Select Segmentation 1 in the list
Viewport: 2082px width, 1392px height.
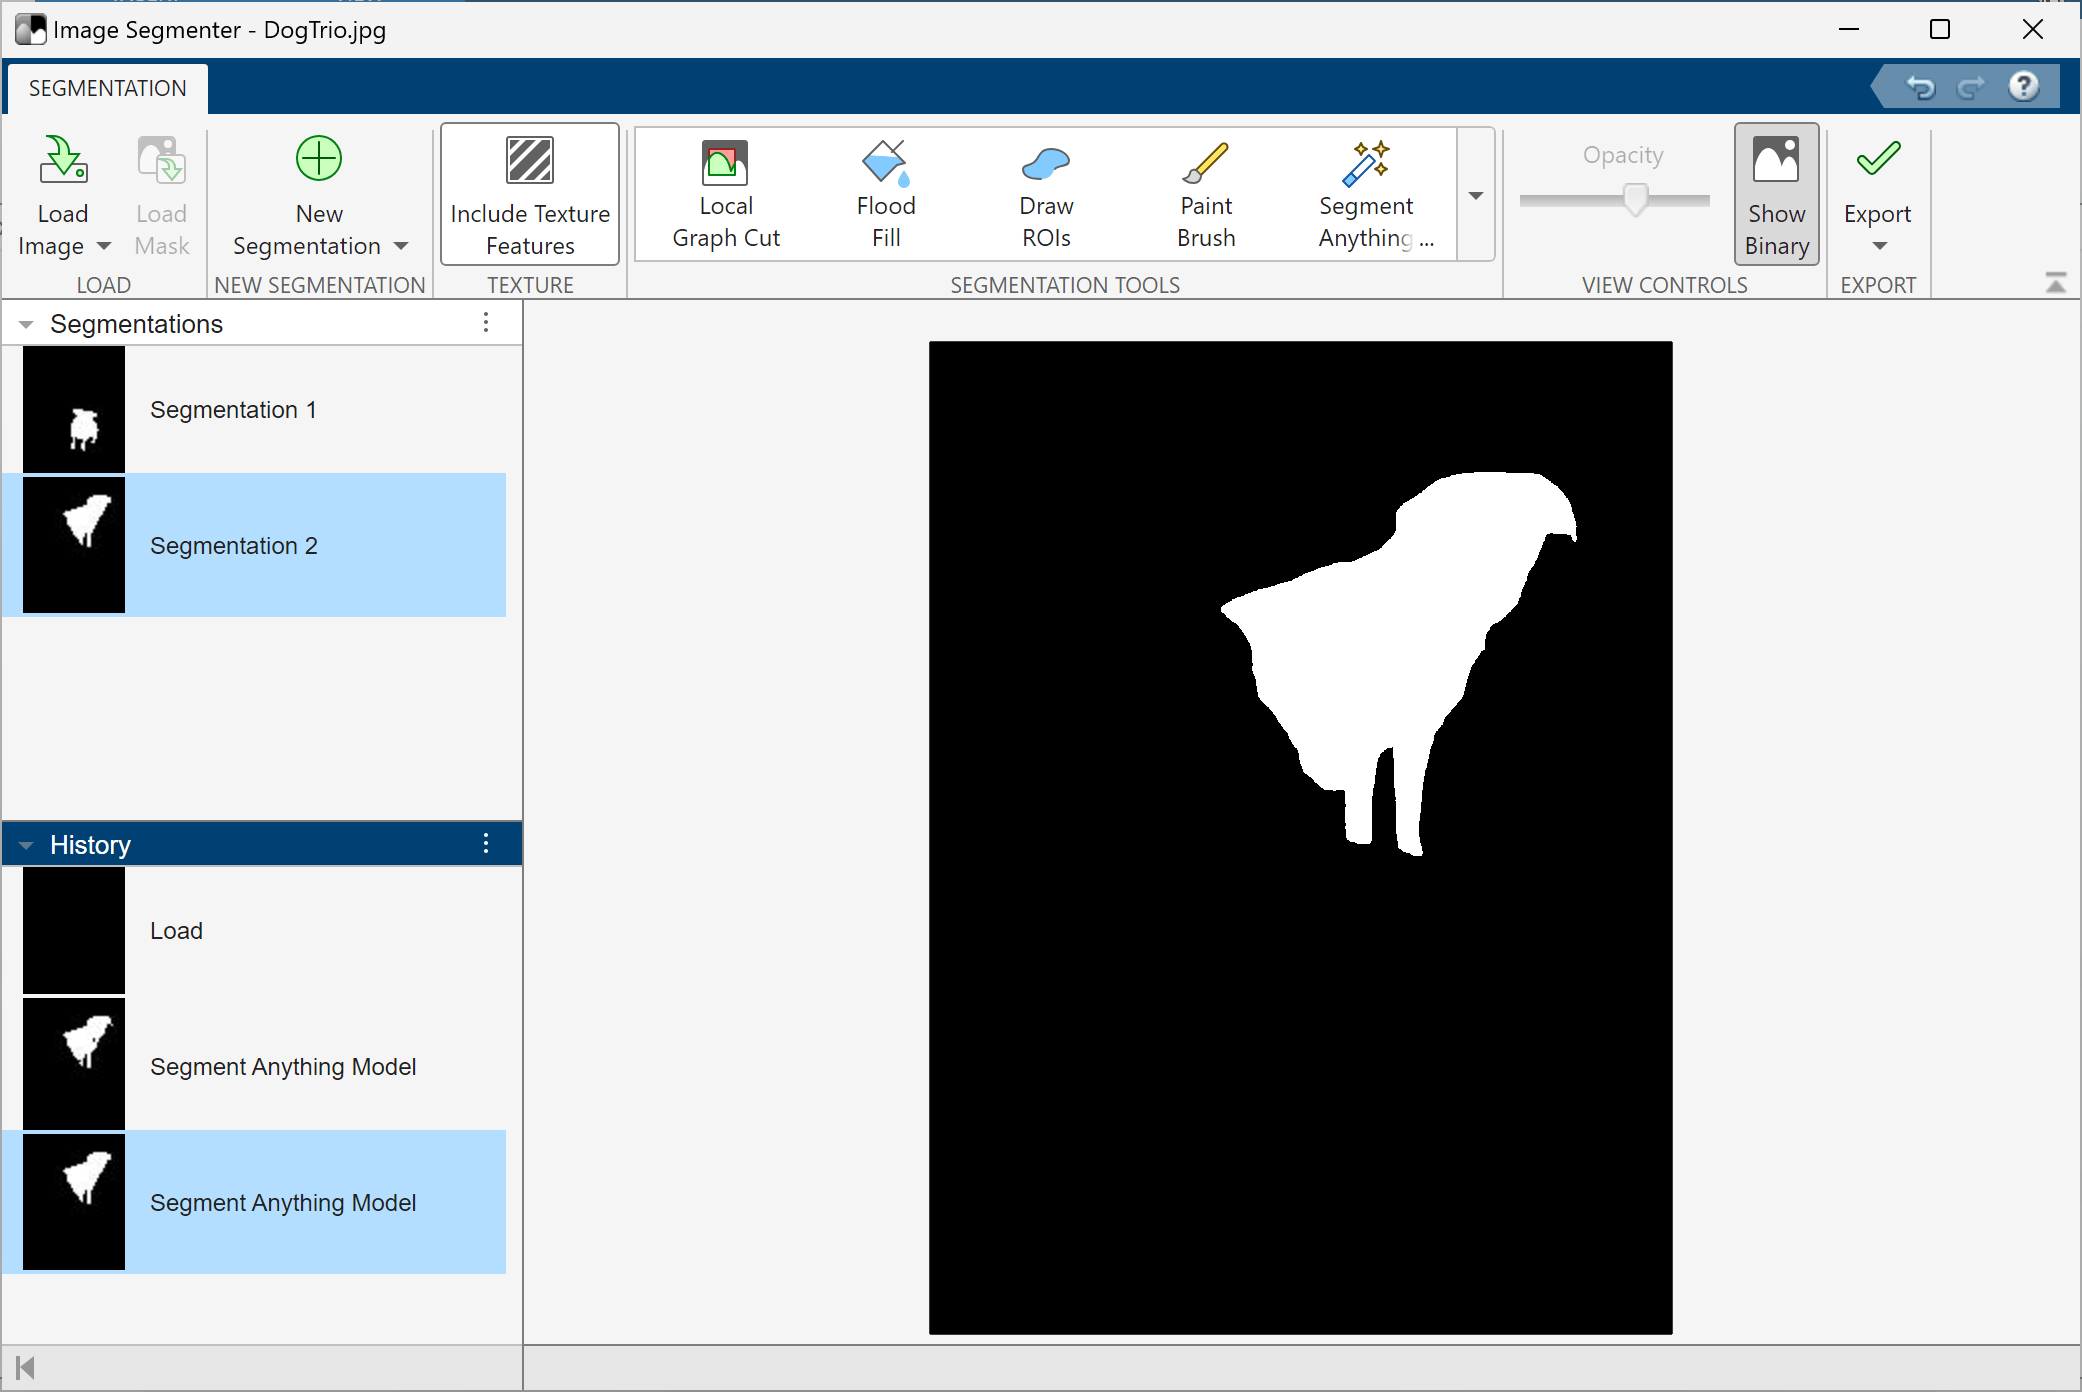click(x=232, y=410)
